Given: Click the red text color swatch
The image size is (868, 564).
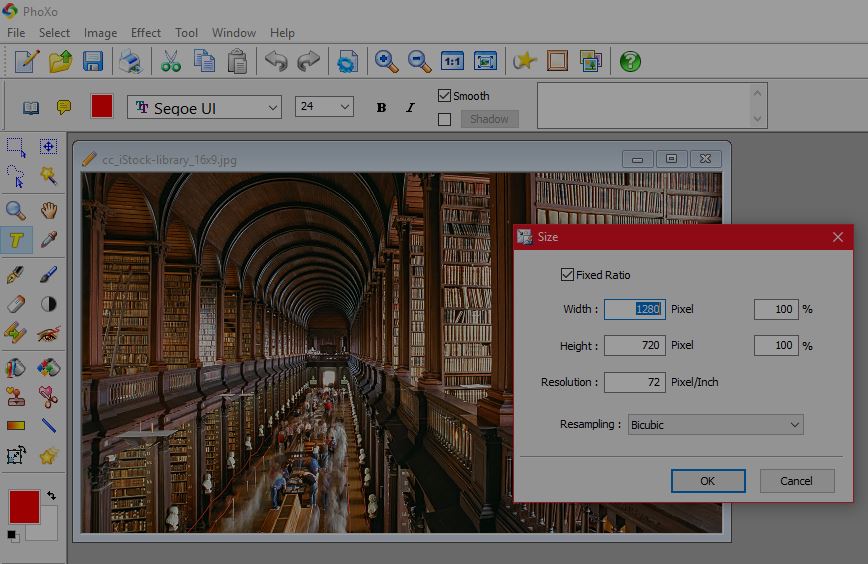Looking at the screenshot, I should click(x=102, y=107).
